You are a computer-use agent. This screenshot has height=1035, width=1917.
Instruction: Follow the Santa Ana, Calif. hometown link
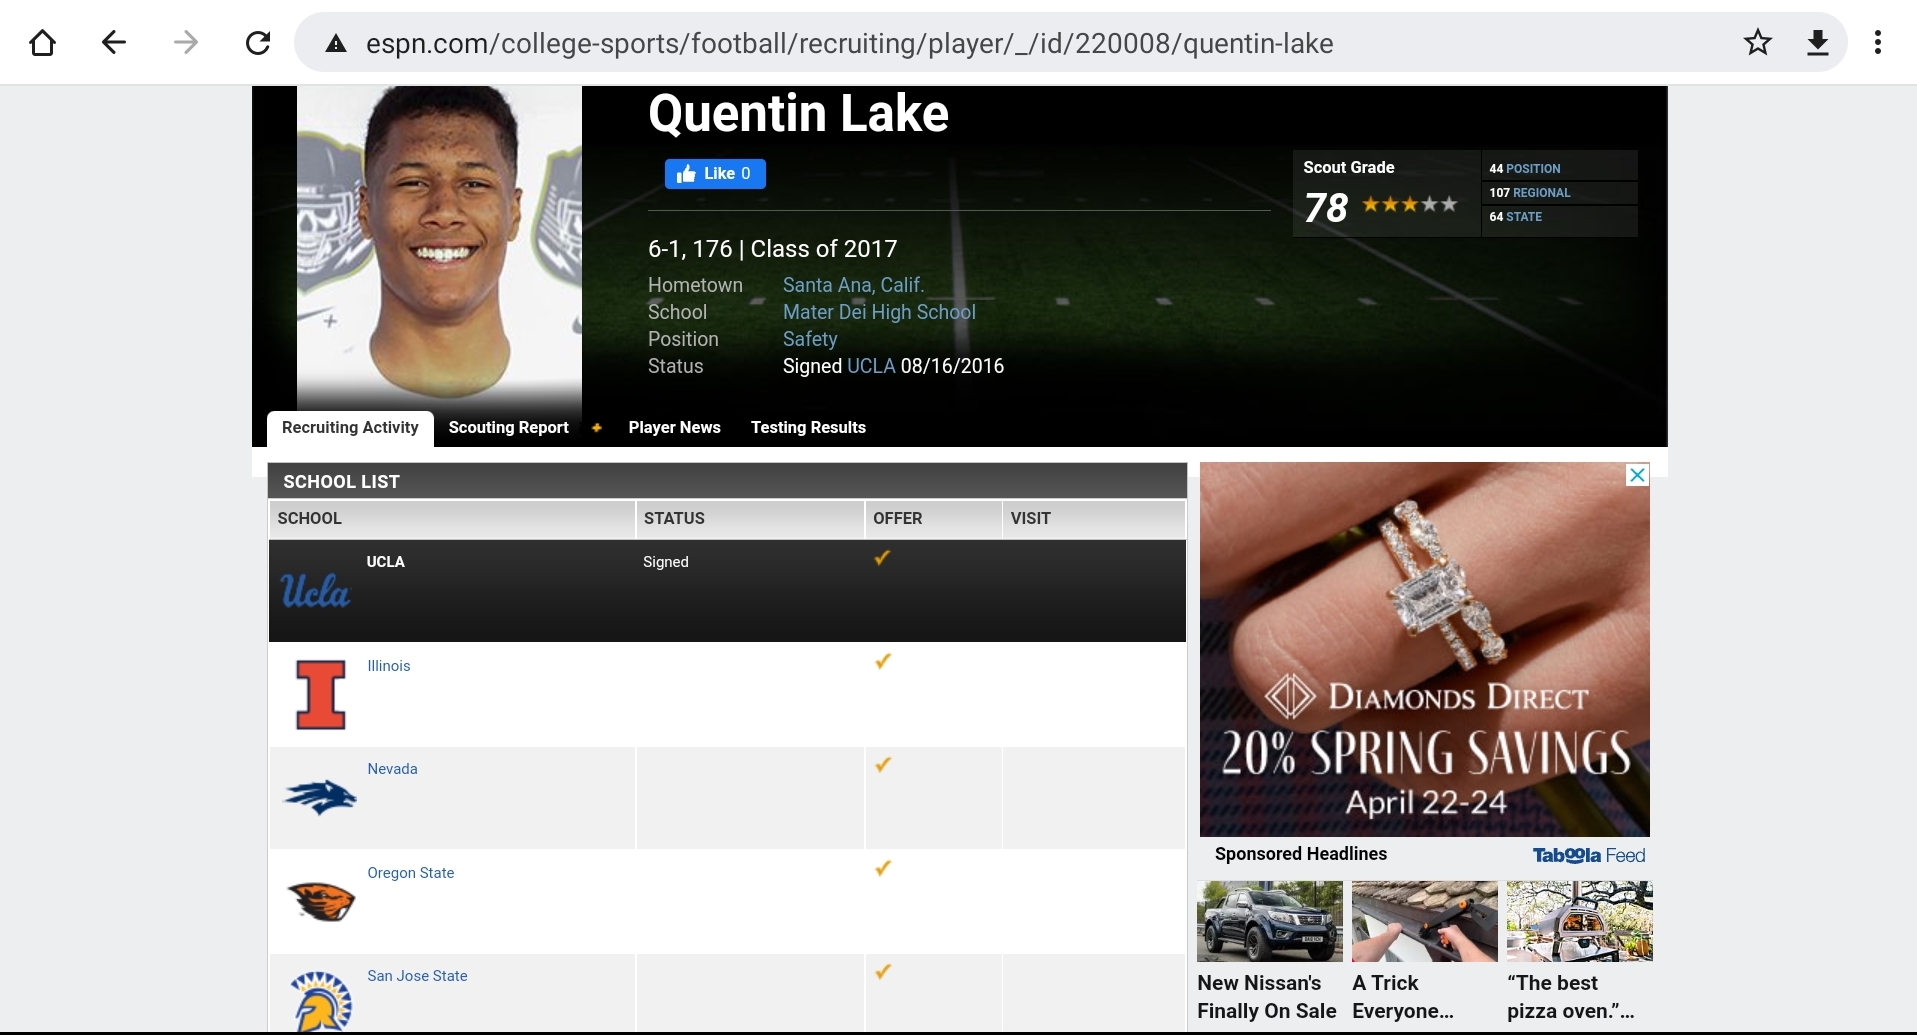[853, 285]
